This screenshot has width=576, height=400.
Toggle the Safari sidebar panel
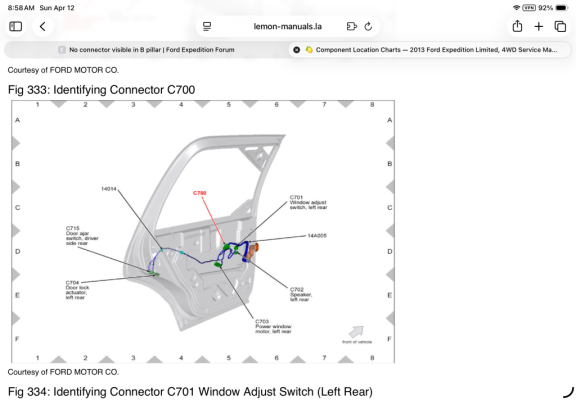[15, 26]
